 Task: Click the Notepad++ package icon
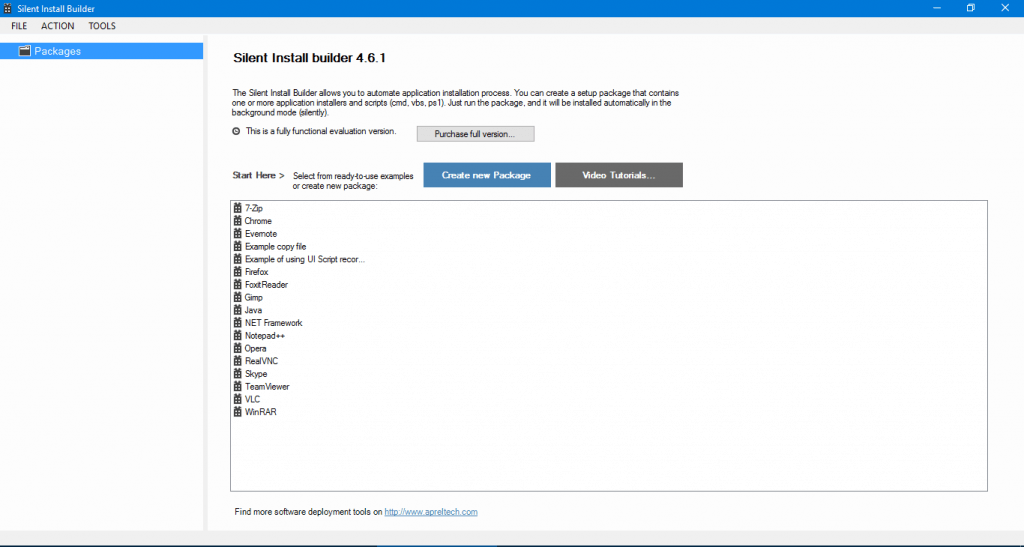238,336
